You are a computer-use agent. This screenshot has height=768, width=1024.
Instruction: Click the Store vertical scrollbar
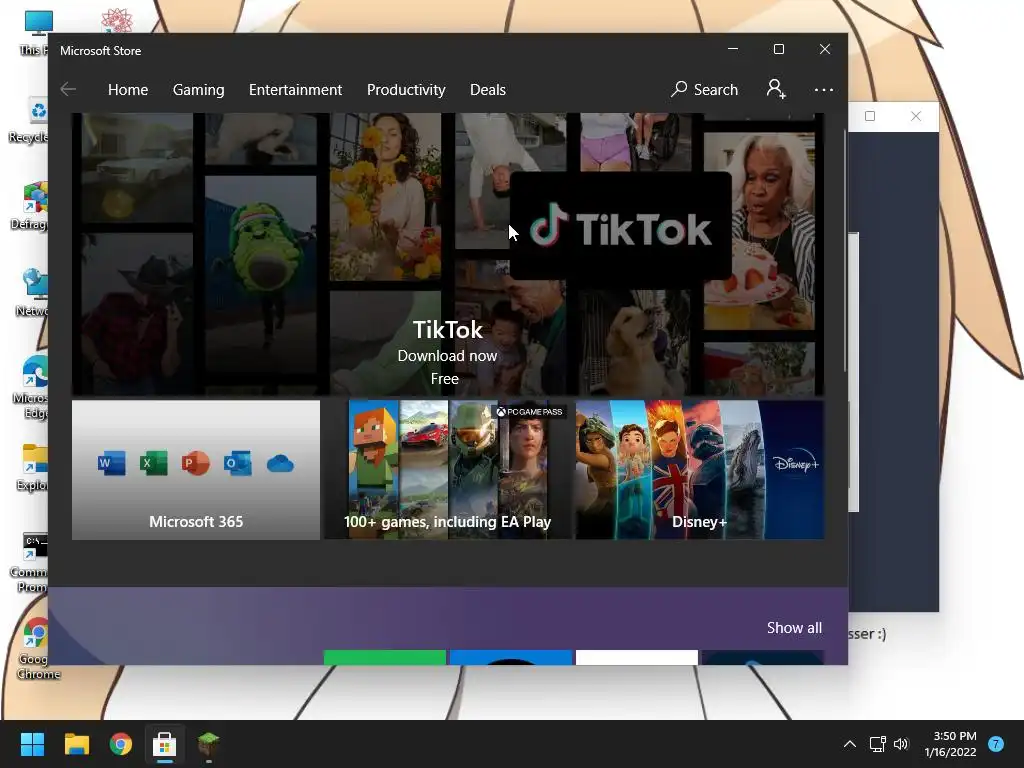(x=845, y=251)
